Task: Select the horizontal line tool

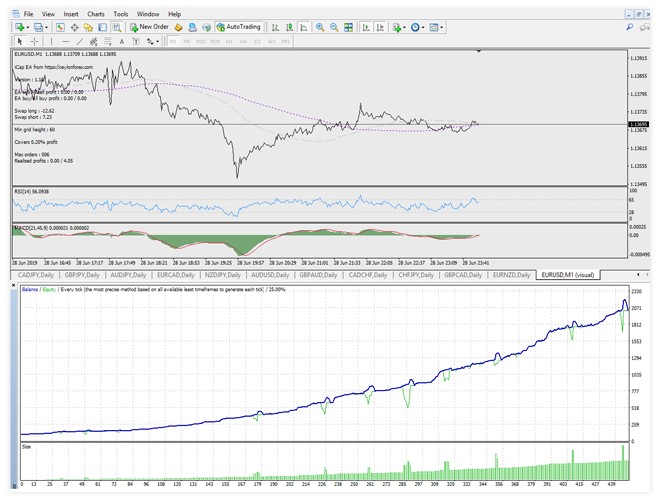Action: coord(66,41)
